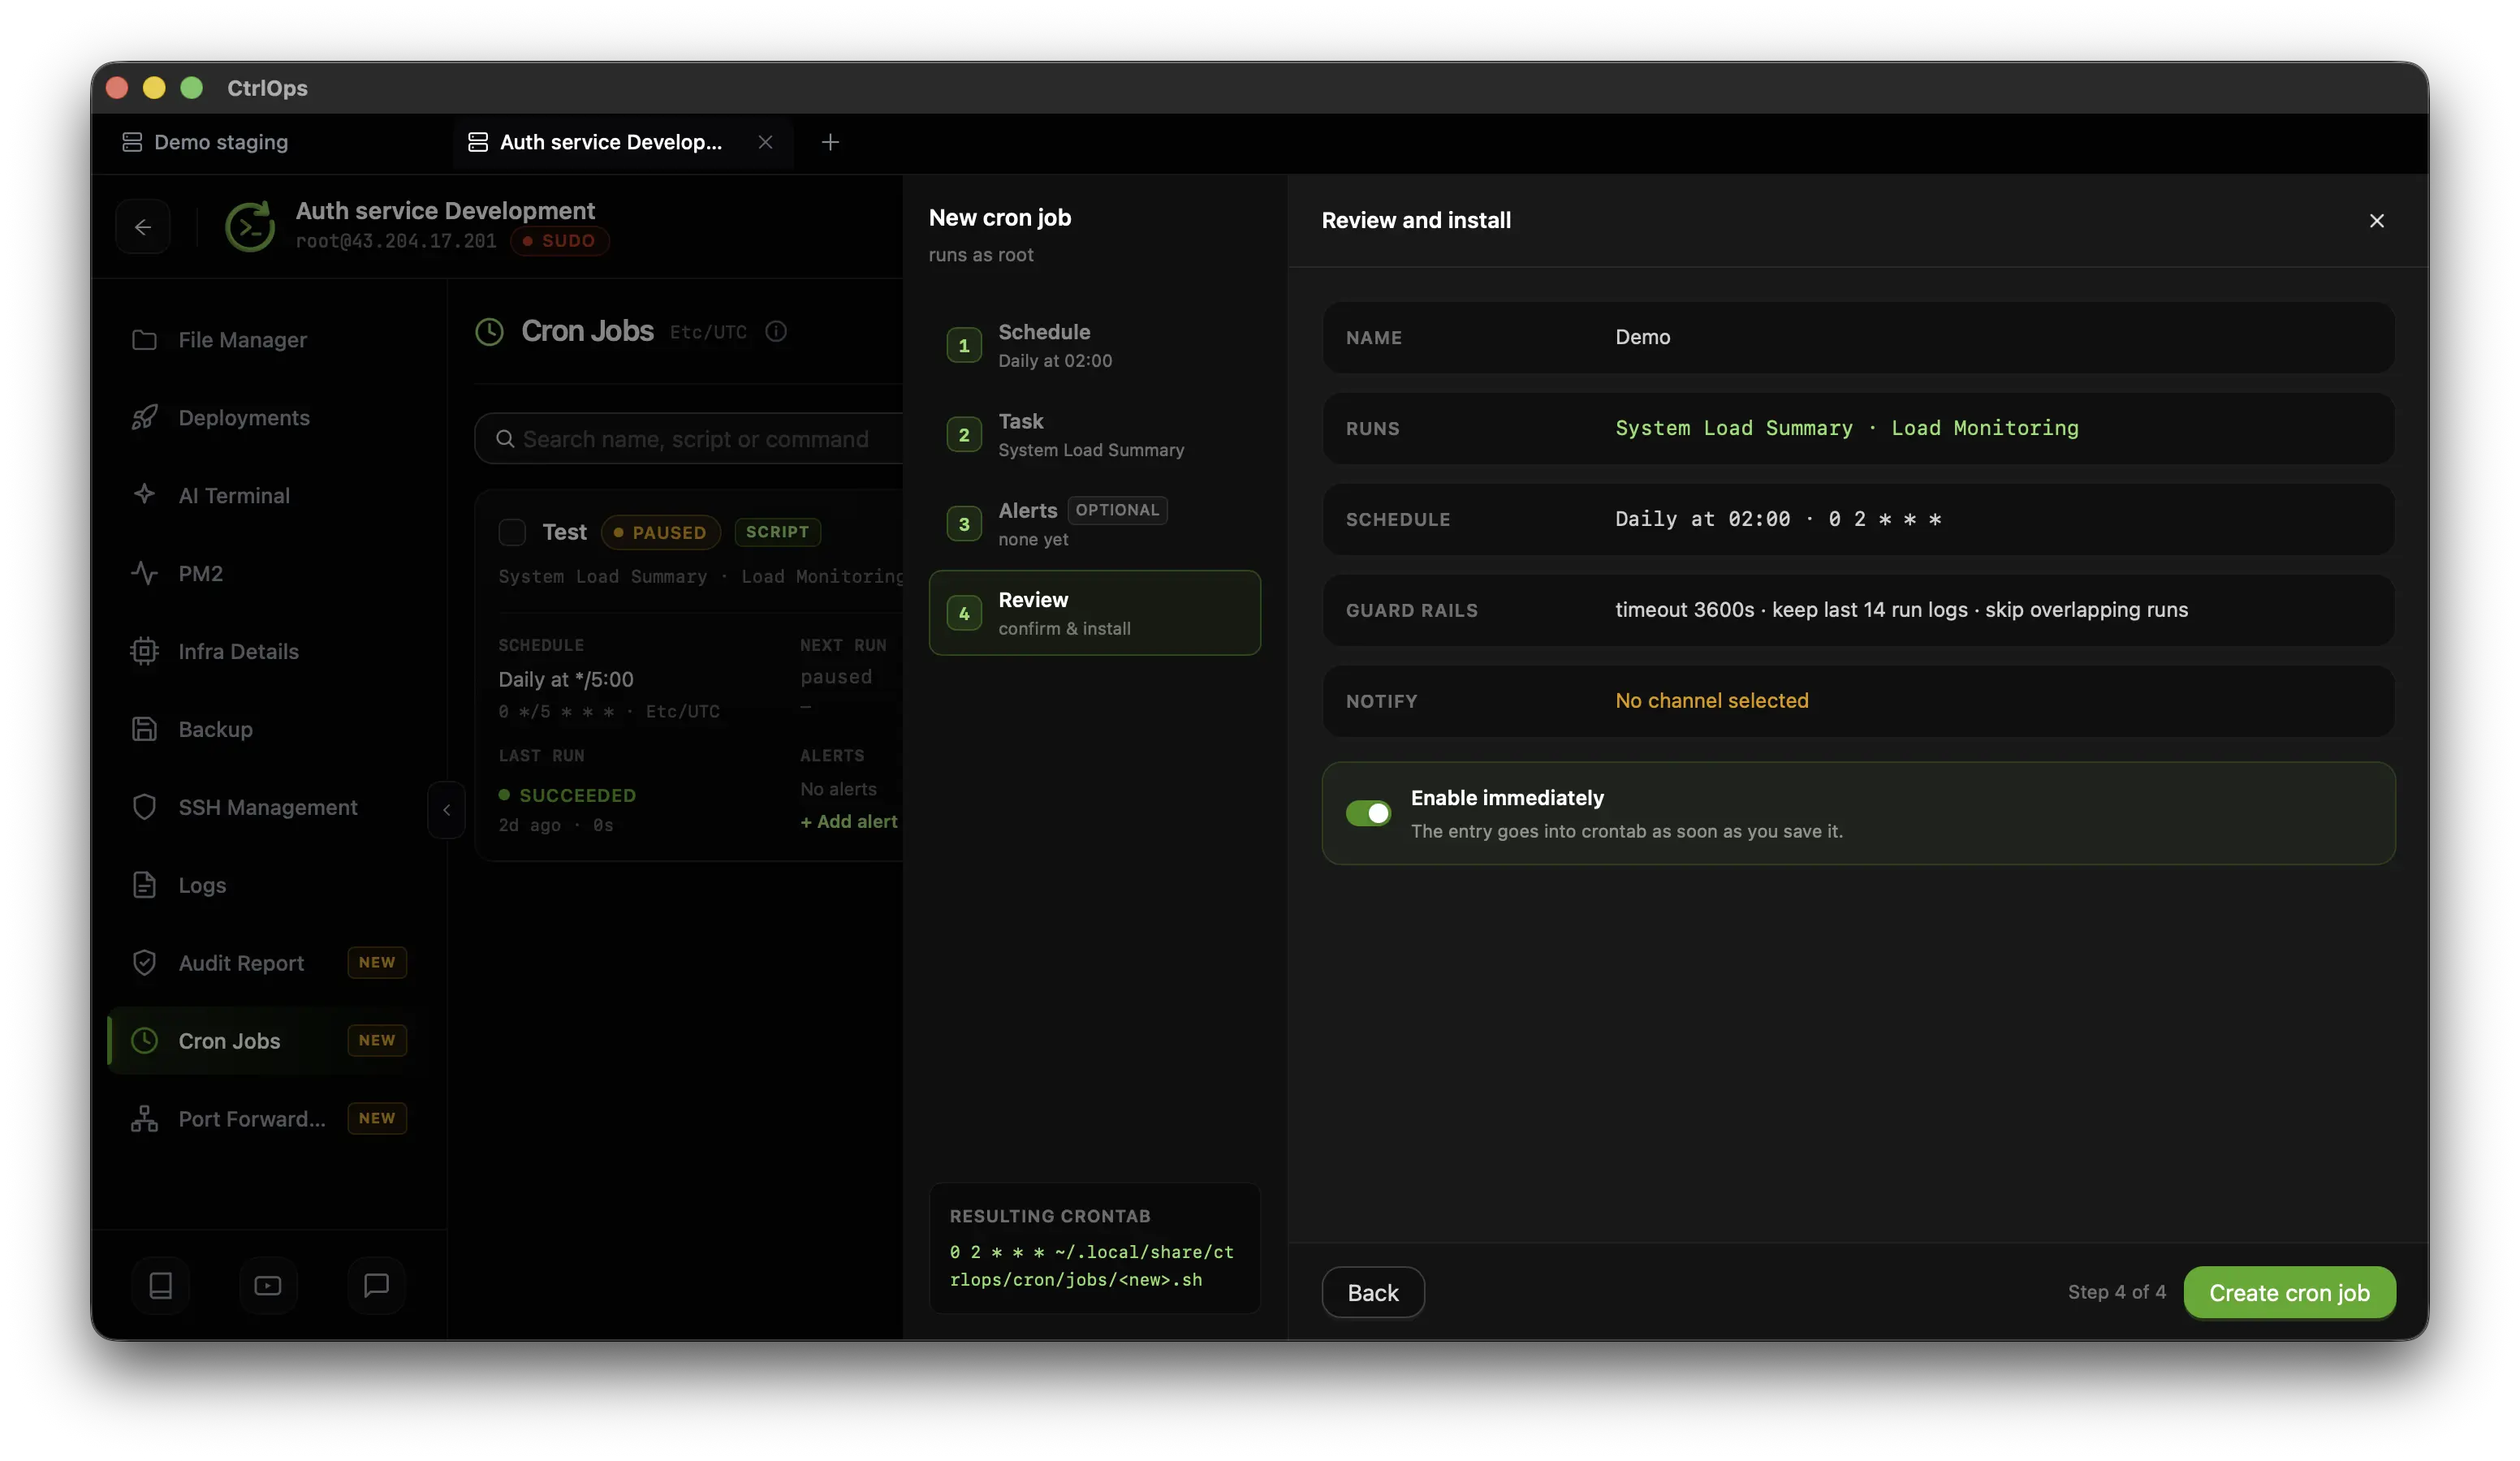Screen dimensions: 2520x1461
Task: Click 'Daily at */5:00' schedule text
Action: [567, 680]
